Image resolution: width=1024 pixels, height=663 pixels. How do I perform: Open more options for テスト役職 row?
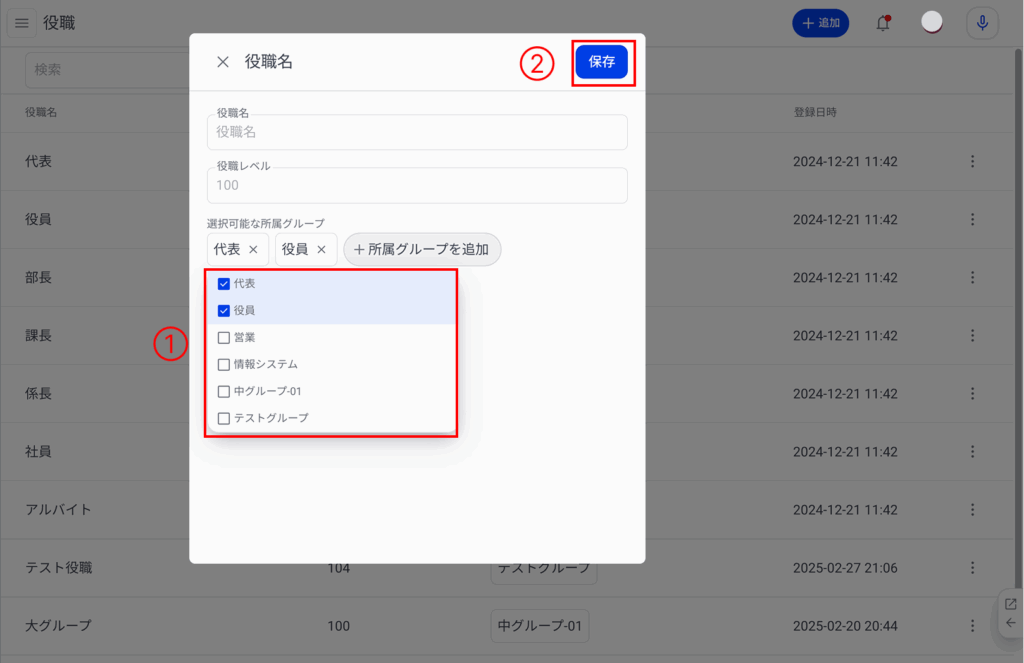(972, 568)
